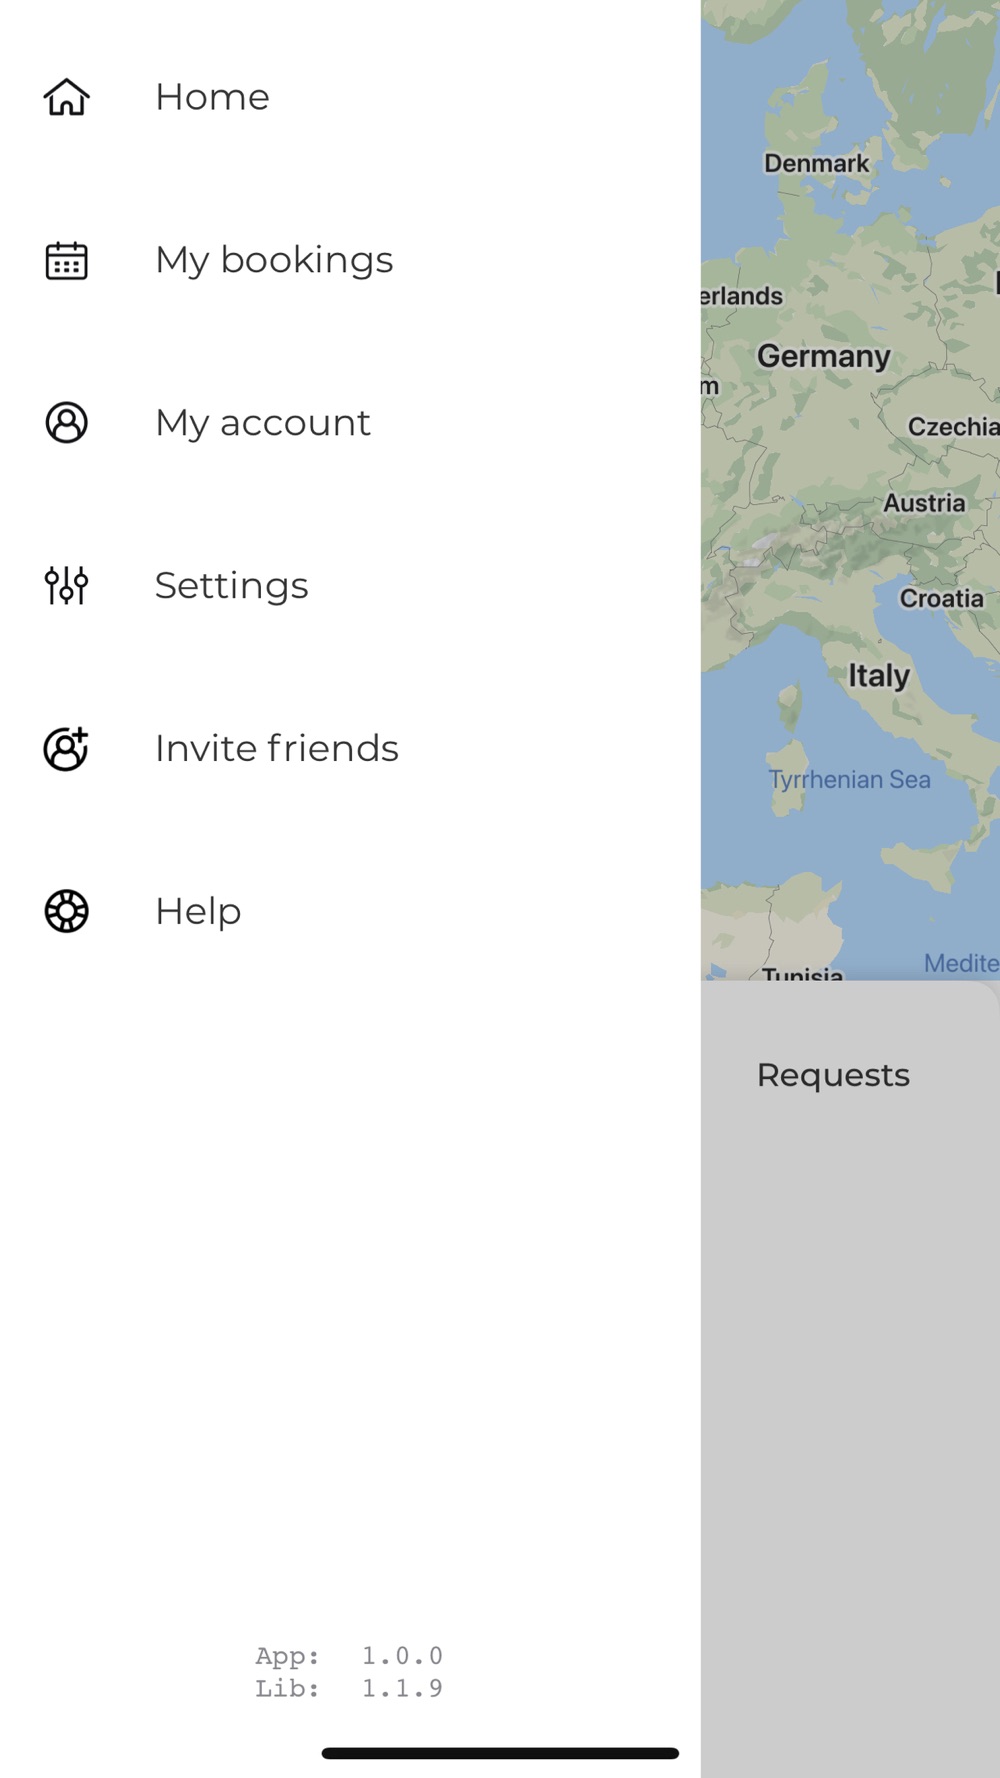Tap the My bookings calendar icon
Screen dimensions: 1000x1778
[x=67, y=260]
